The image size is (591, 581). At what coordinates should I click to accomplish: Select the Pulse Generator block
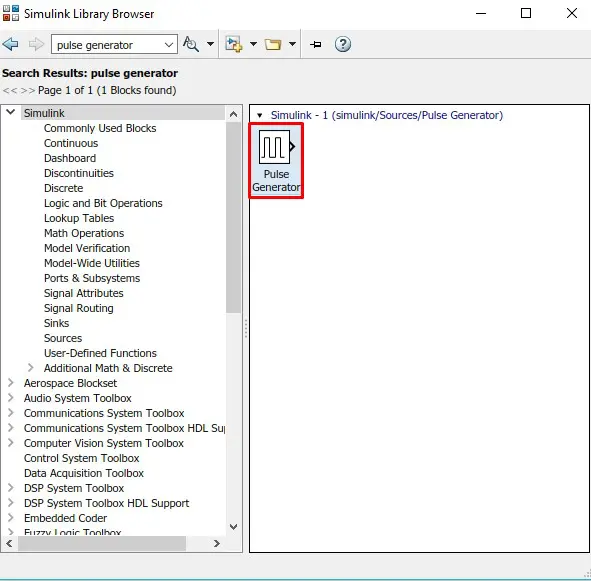point(276,161)
